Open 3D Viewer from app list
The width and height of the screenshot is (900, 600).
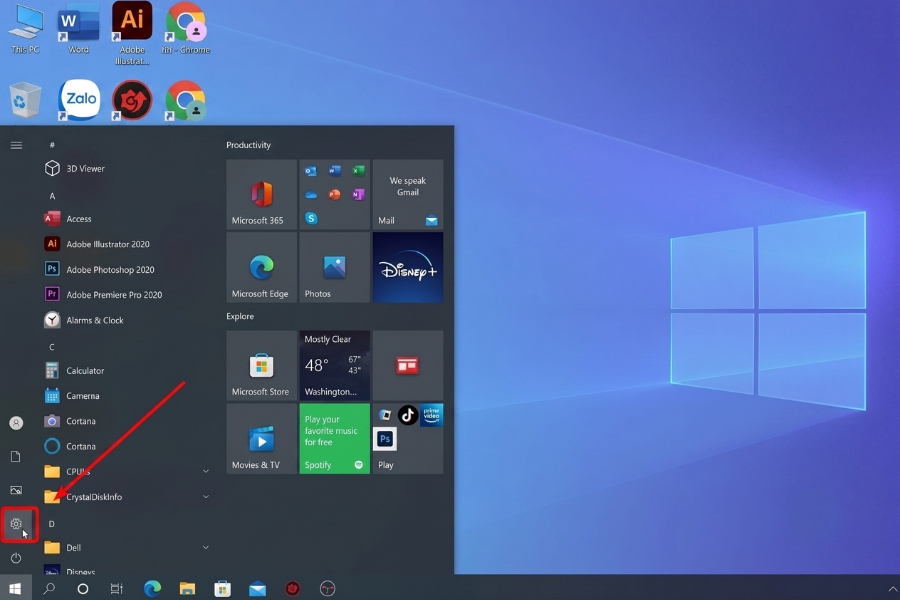(x=126, y=168)
